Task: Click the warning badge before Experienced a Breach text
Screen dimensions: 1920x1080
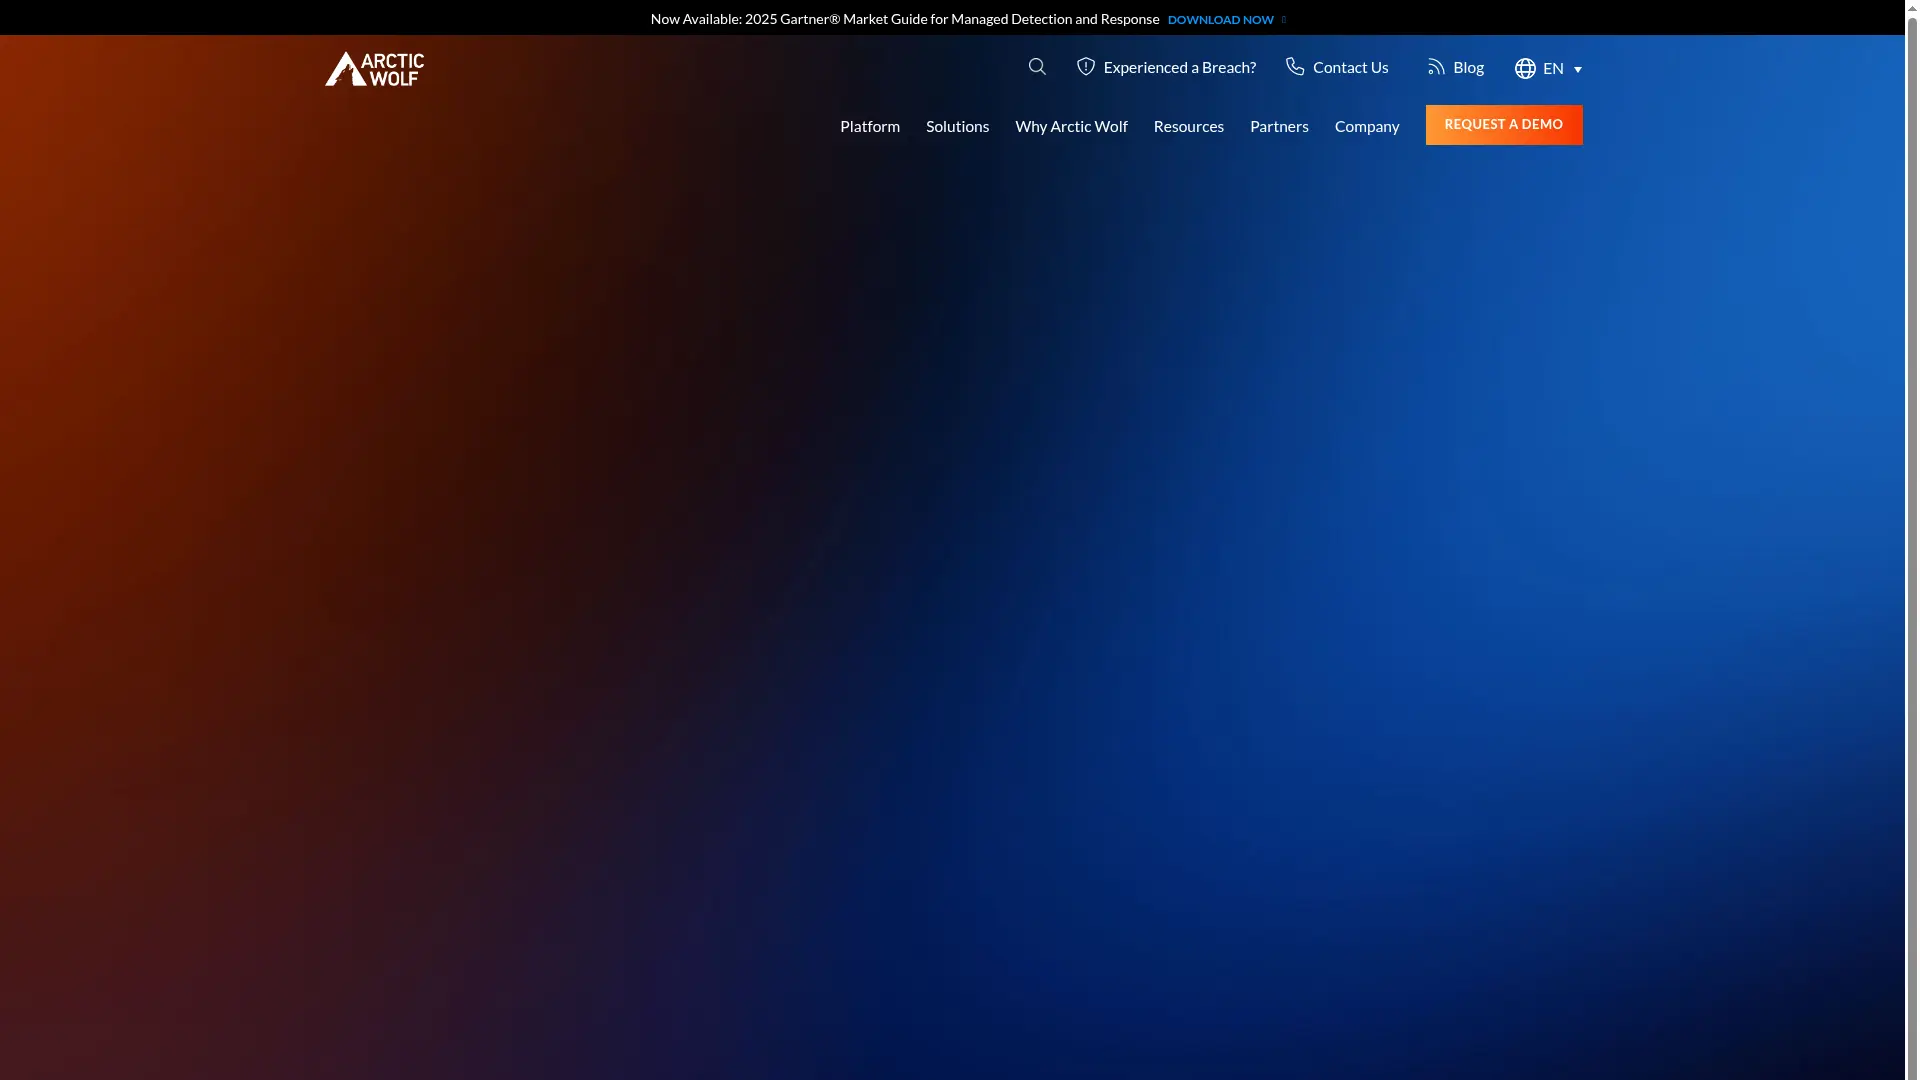Action: point(1087,66)
